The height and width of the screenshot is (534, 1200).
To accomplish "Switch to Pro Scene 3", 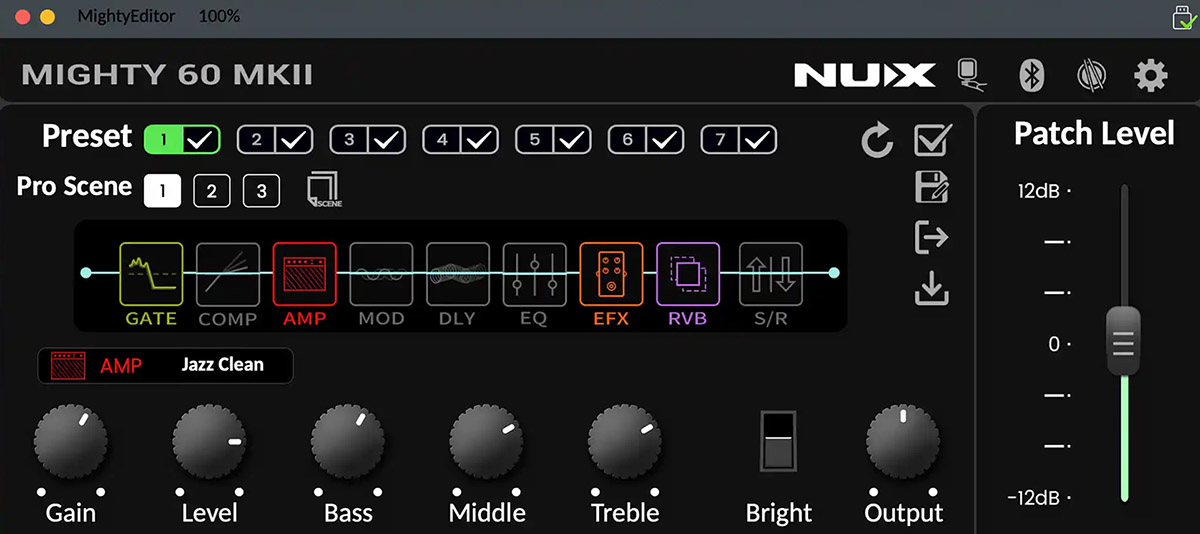I will (261, 190).
